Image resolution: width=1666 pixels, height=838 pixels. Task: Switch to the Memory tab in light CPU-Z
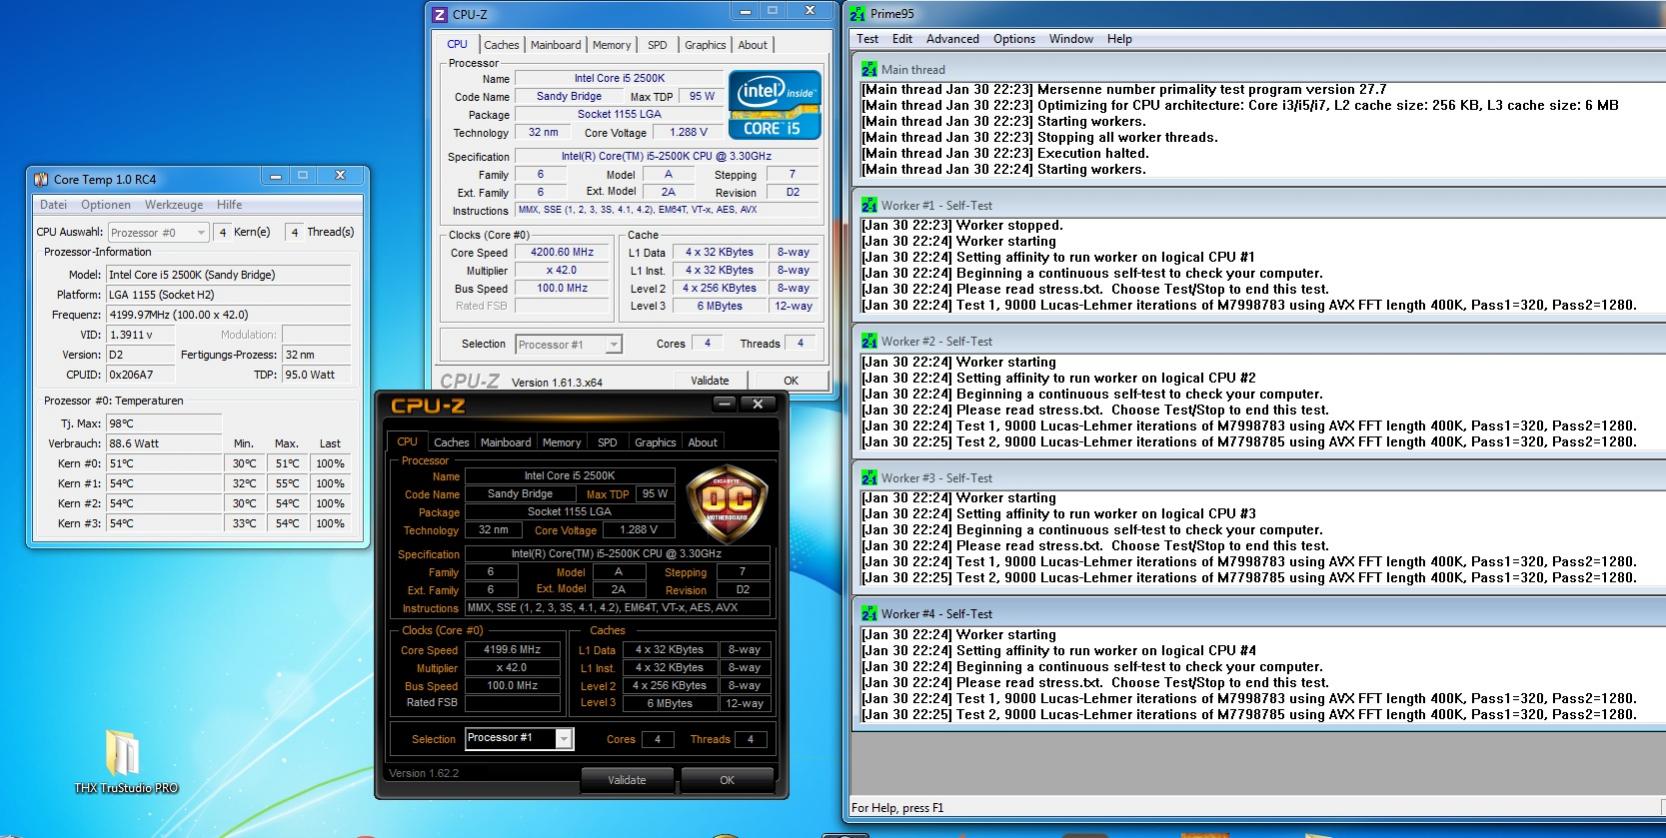pyautogui.click(x=611, y=45)
